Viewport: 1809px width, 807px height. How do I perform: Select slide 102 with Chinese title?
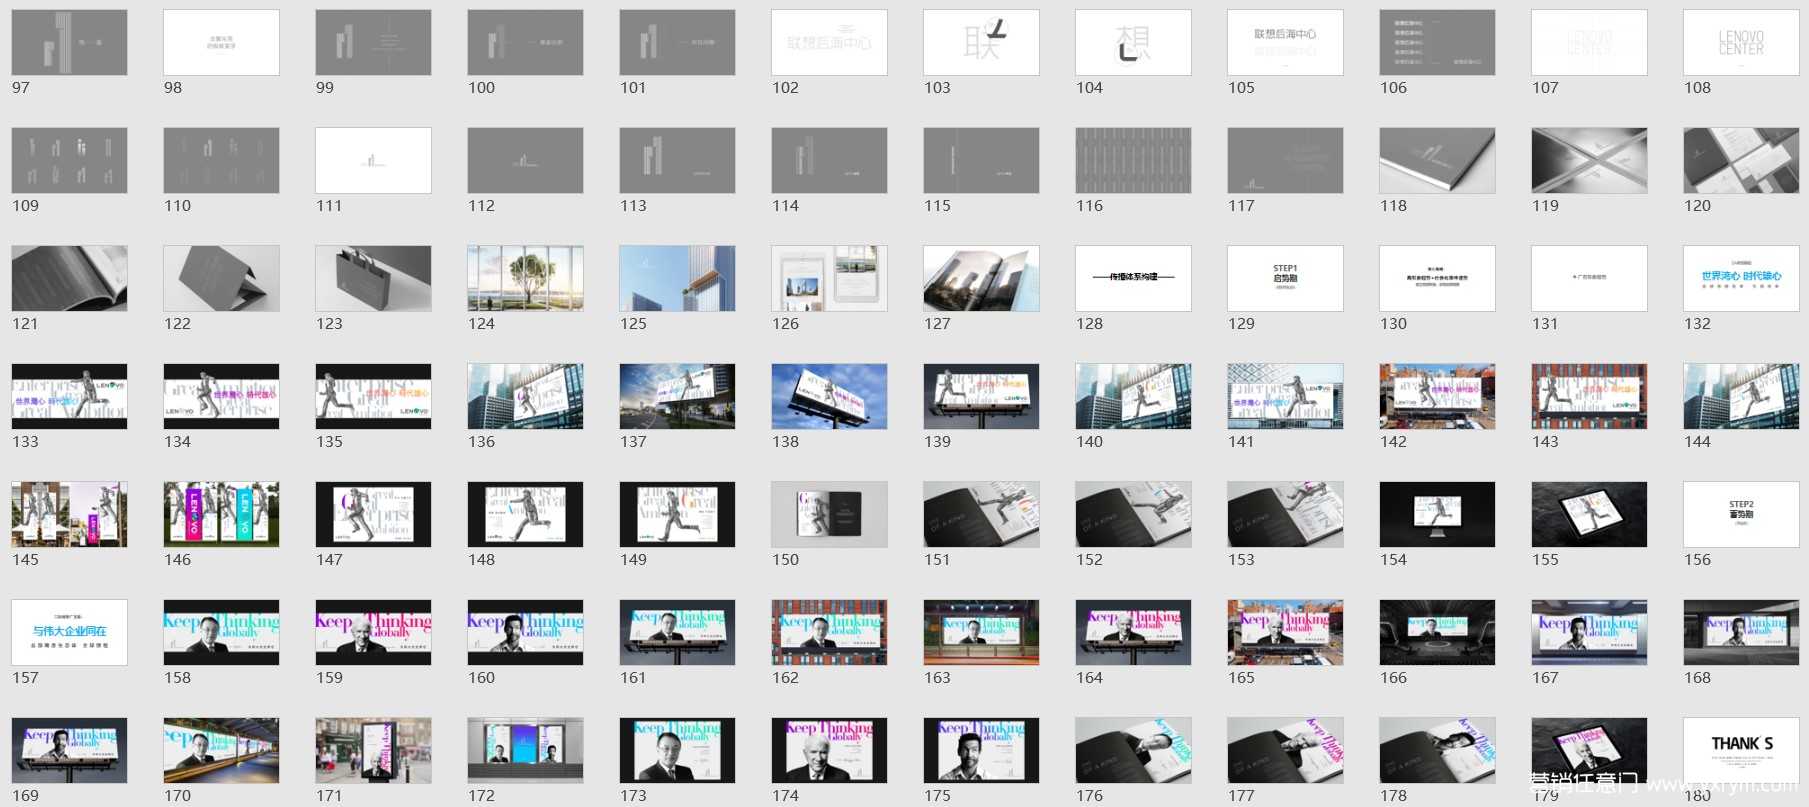point(829,43)
